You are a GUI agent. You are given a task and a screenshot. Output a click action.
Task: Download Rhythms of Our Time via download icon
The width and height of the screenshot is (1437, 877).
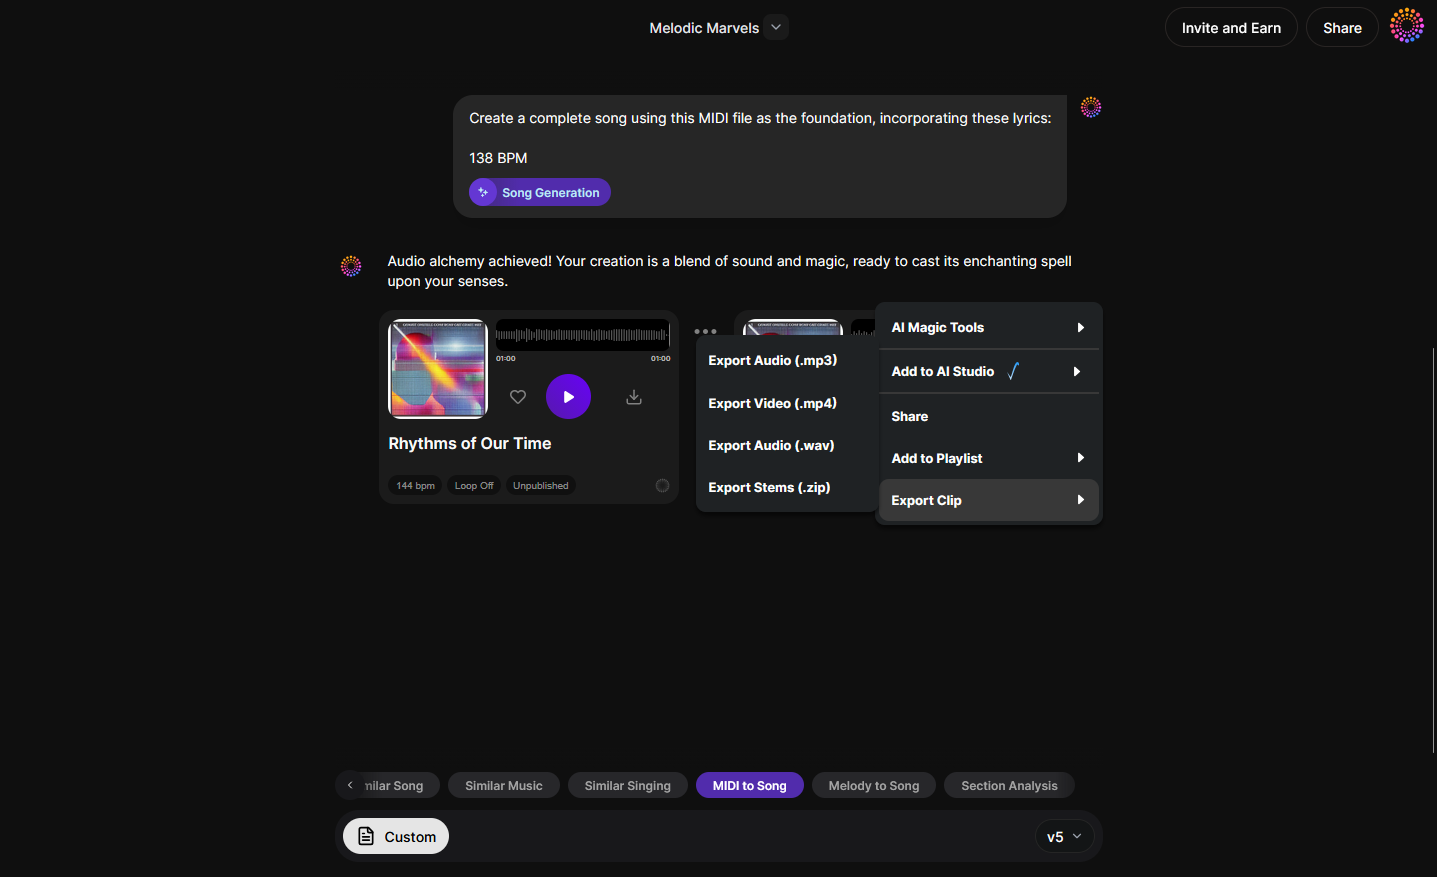(x=634, y=397)
